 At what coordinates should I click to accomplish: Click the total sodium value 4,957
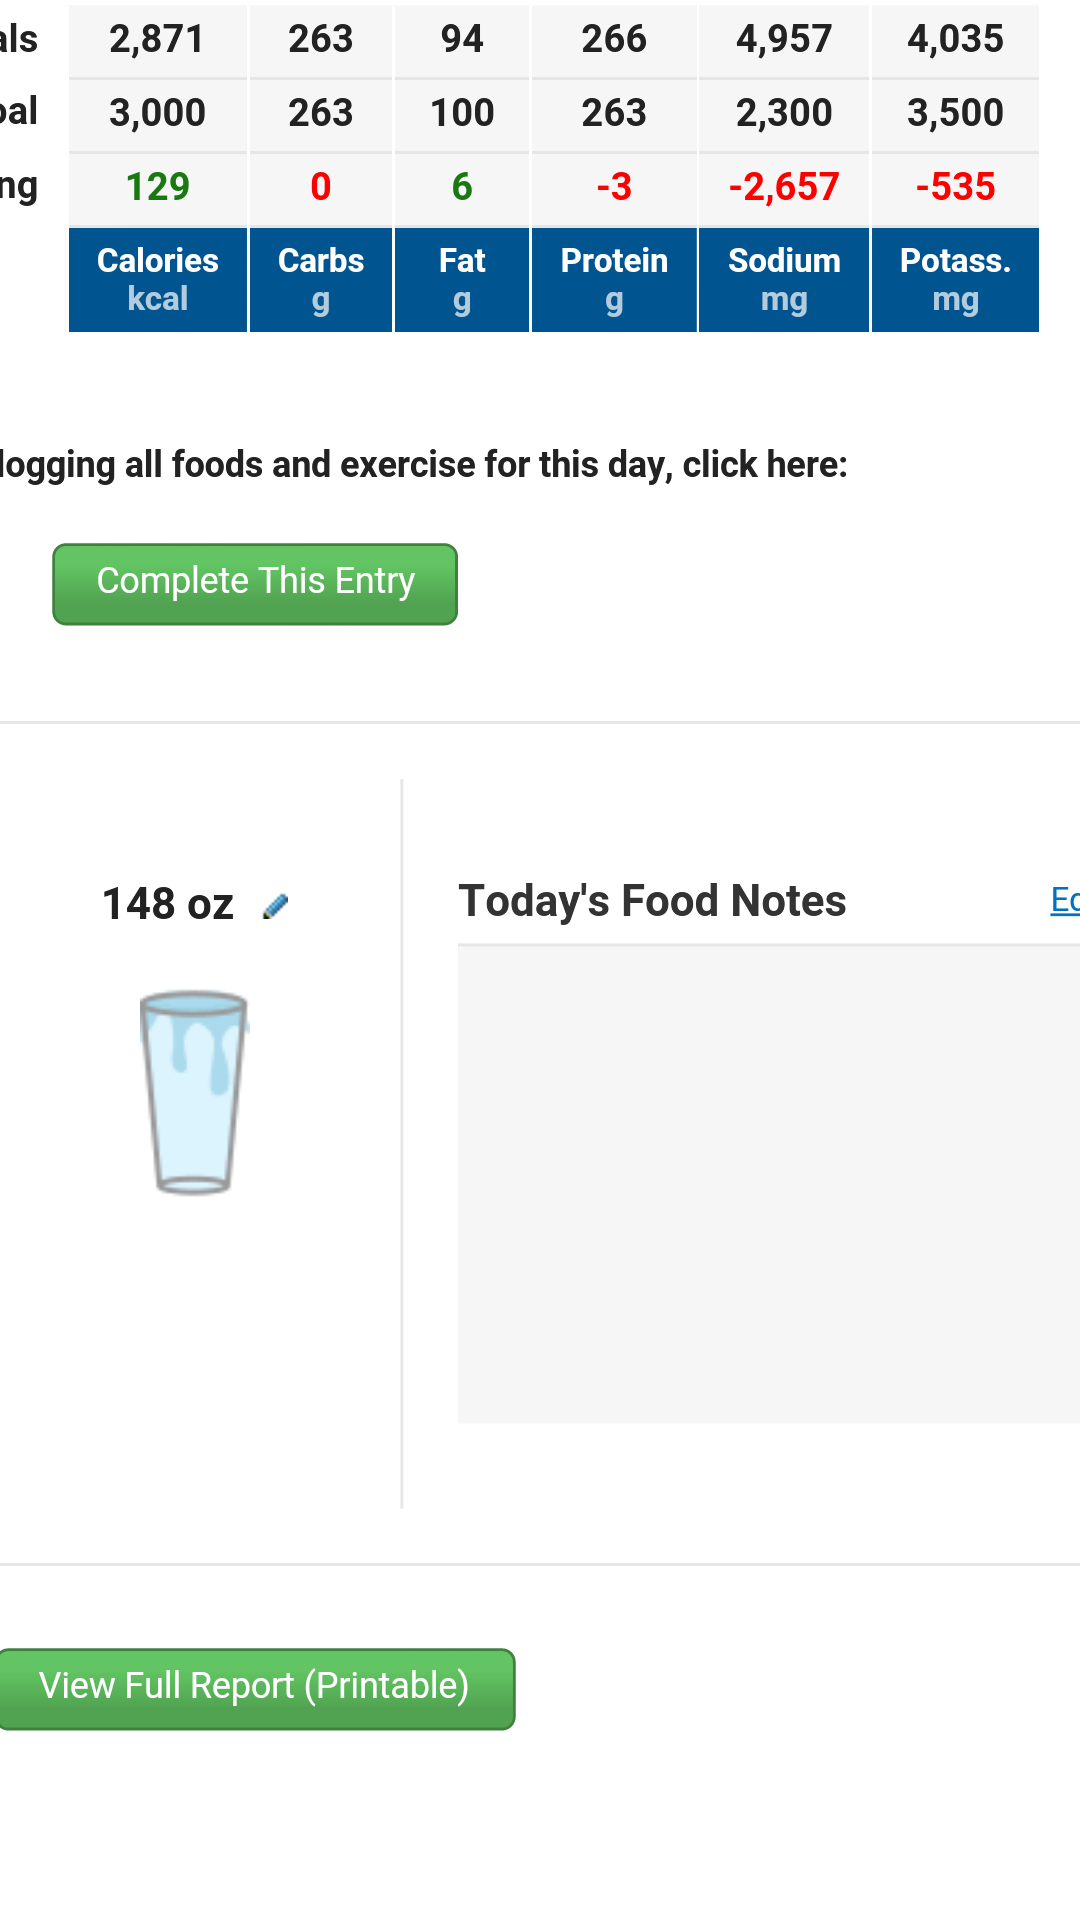pos(784,39)
